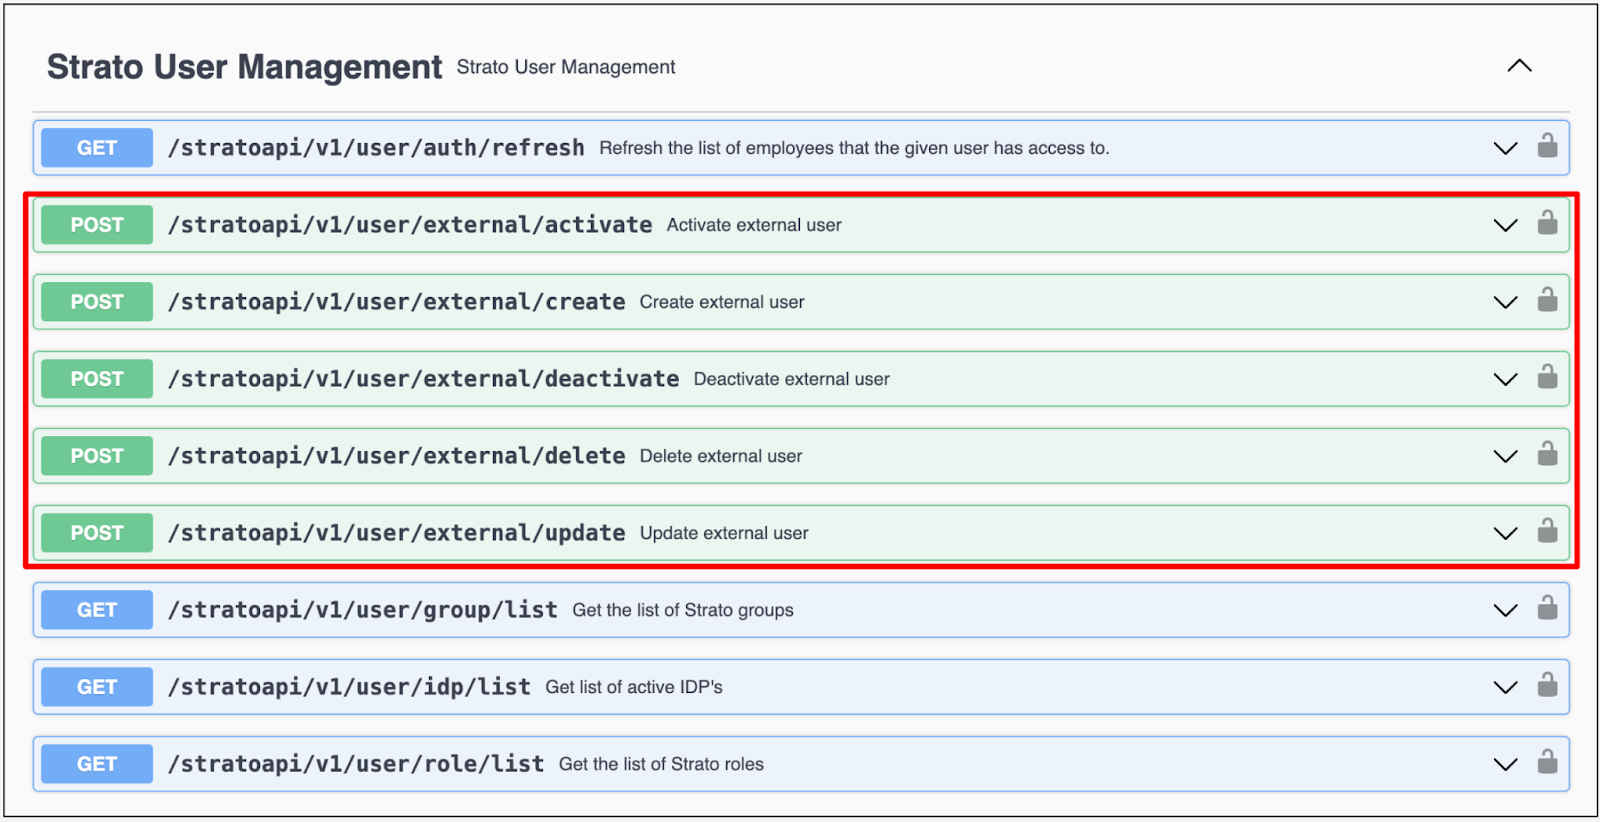Click POST badge for external/activate
The width and height of the screenshot is (1600, 822).
97,225
